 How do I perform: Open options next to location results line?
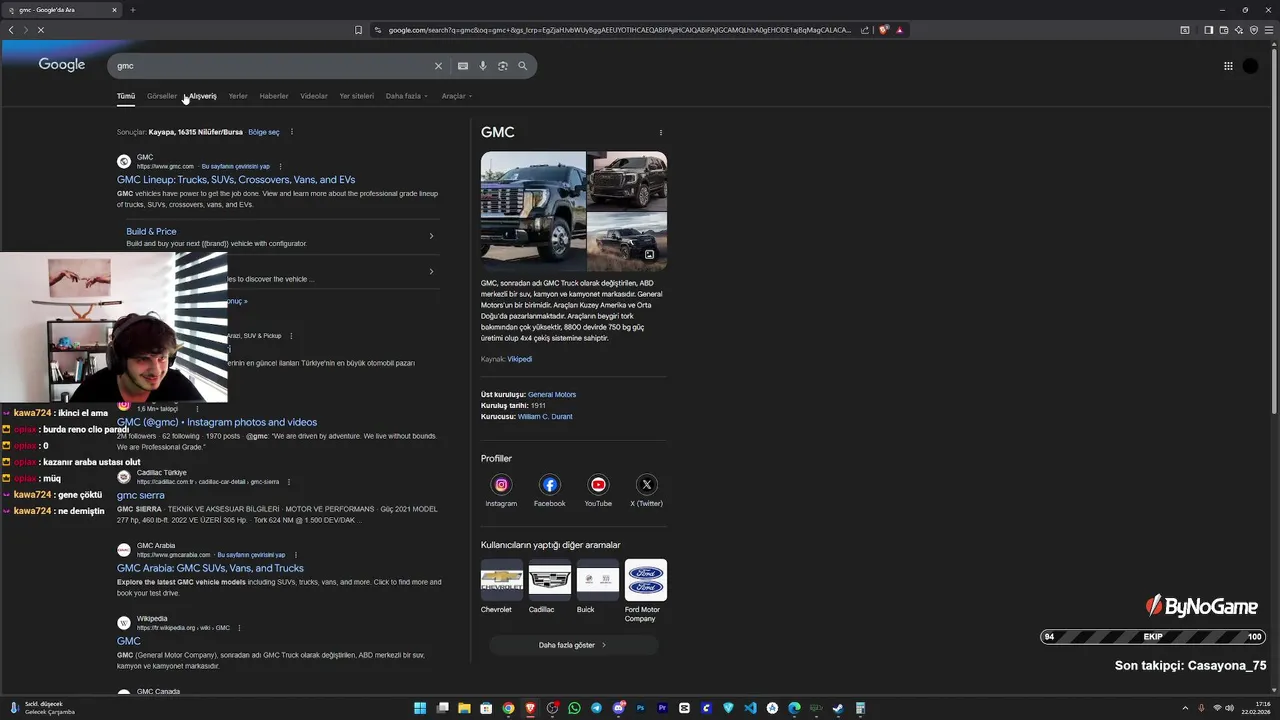pyautogui.click(x=292, y=132)
